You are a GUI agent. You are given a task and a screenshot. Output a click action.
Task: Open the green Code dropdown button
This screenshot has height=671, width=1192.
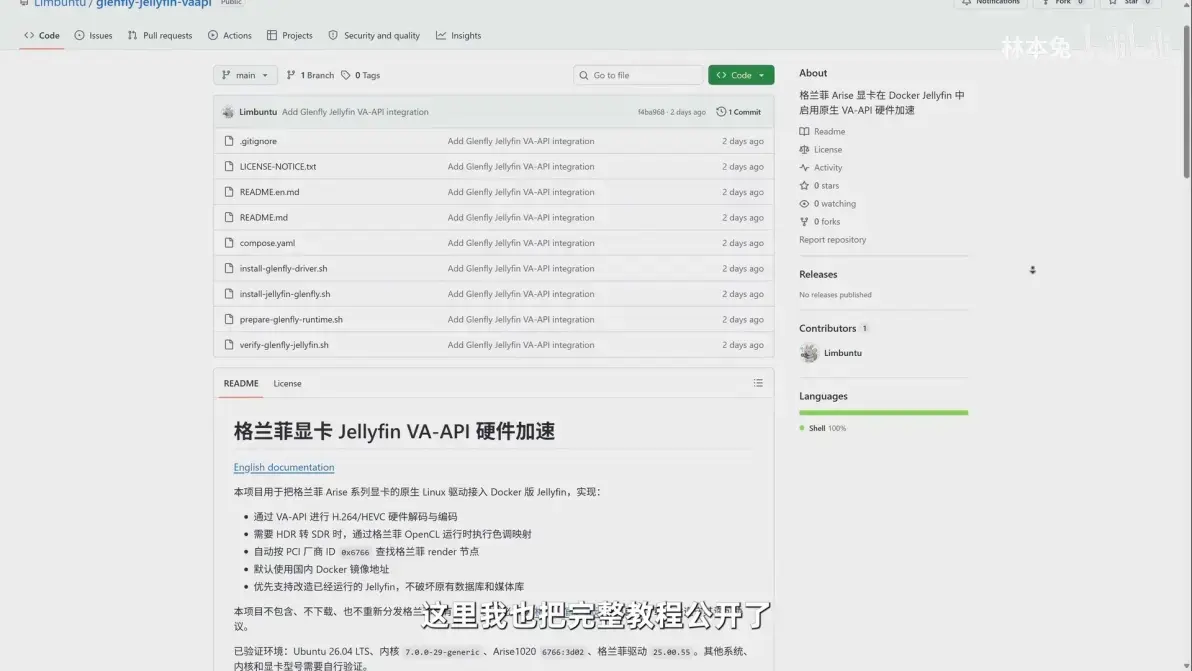tap(741, 75)
